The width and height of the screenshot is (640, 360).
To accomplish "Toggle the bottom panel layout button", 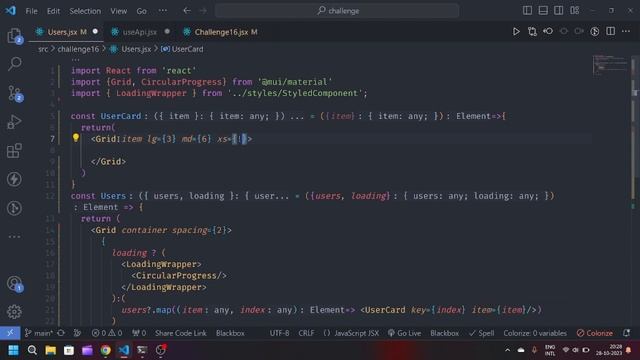I will coord(543,11).
